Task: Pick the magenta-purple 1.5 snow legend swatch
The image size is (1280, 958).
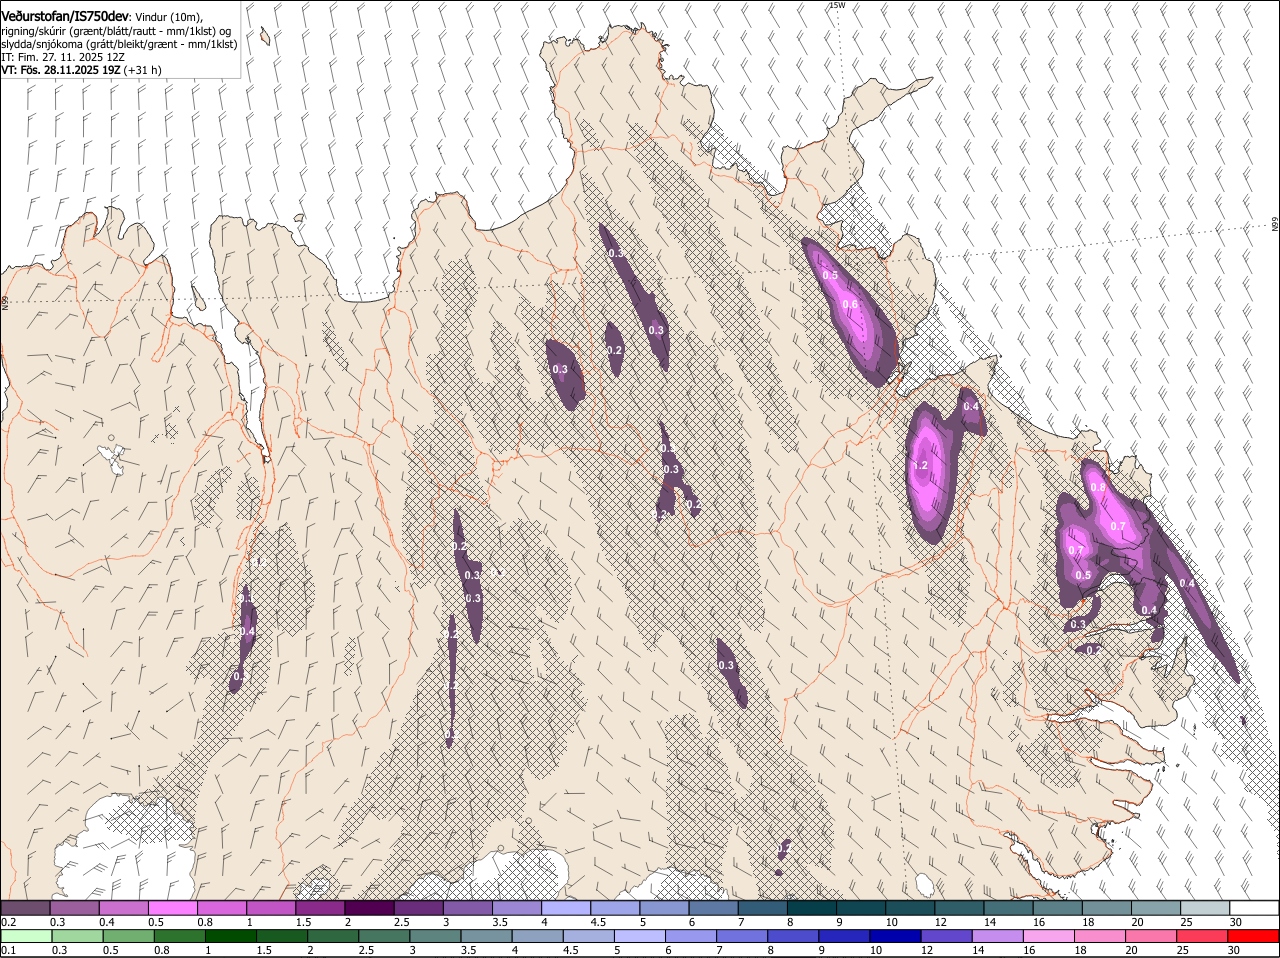Action: coord(320,908)
